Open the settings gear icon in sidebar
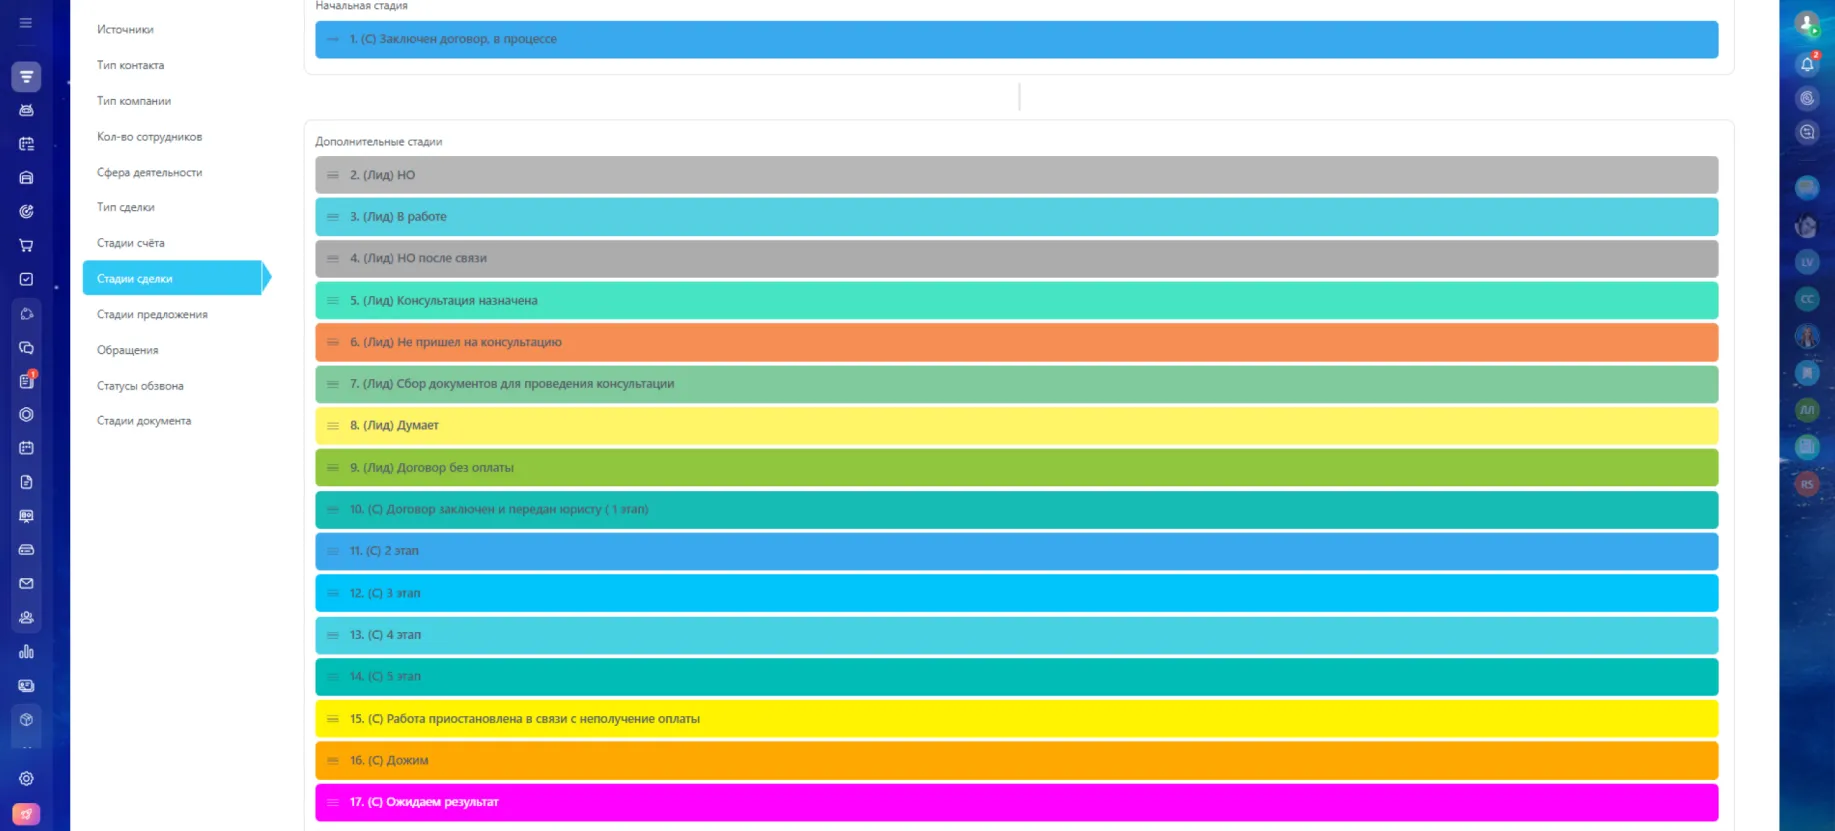 (x=26, y=778)
